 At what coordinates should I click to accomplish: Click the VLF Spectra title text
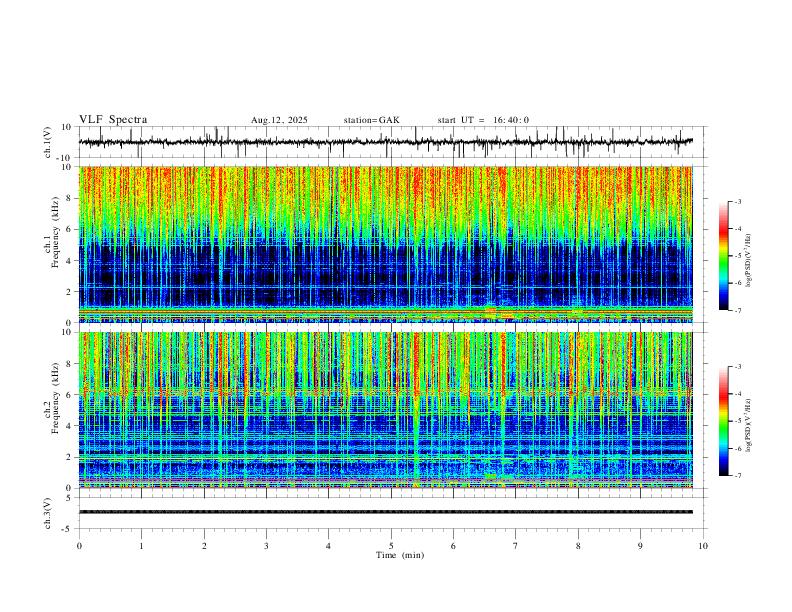(113, 120)
